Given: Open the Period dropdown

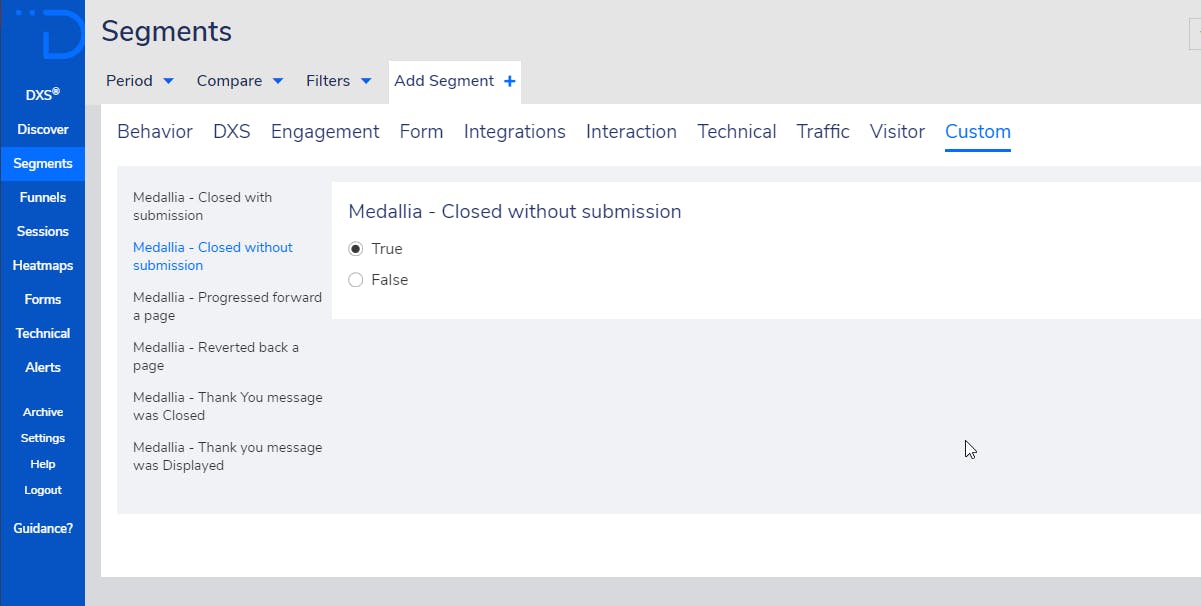Looking at the screenshot, I should point(140,81).
